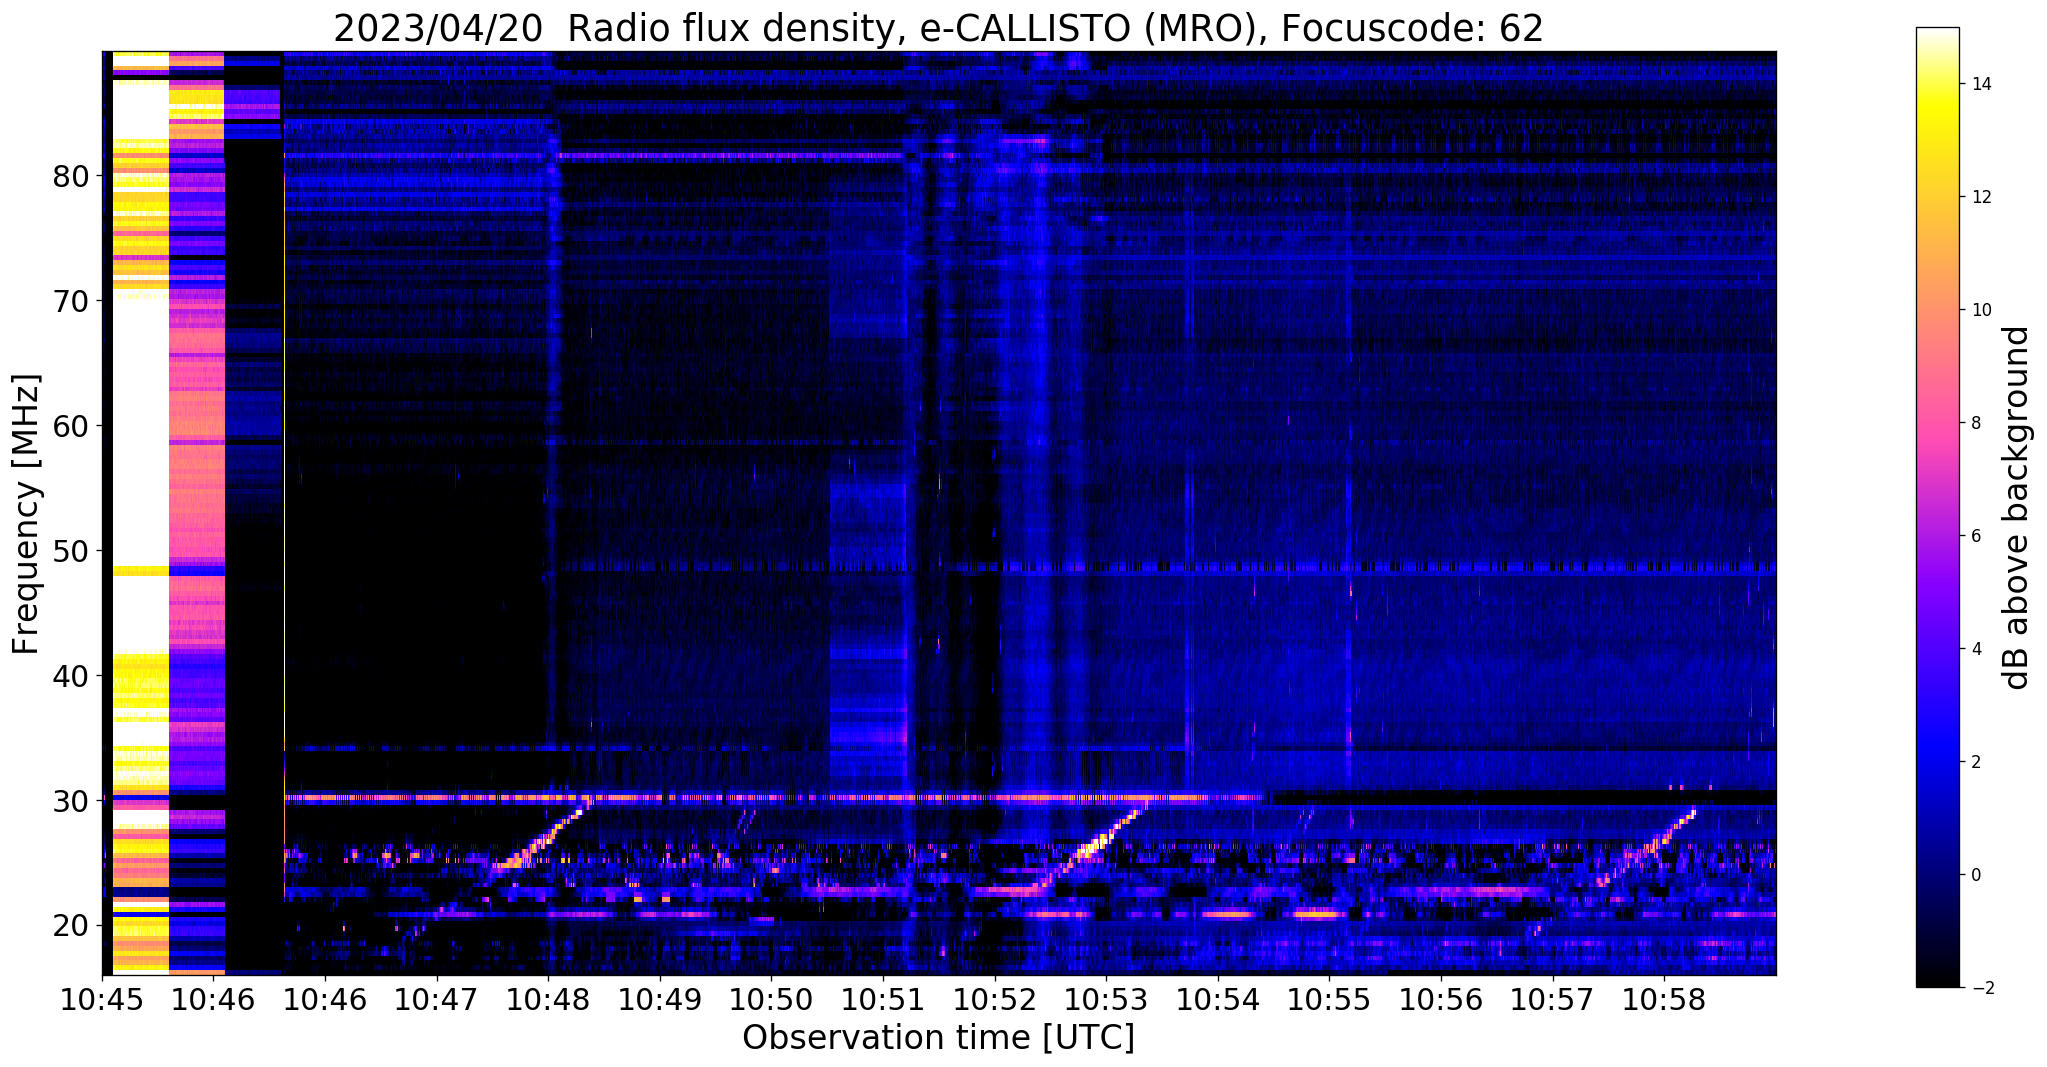Screen dimensions: 2047x1067
Task: Click the 10:48 time tick label
Action: click(x=548, y=999)
